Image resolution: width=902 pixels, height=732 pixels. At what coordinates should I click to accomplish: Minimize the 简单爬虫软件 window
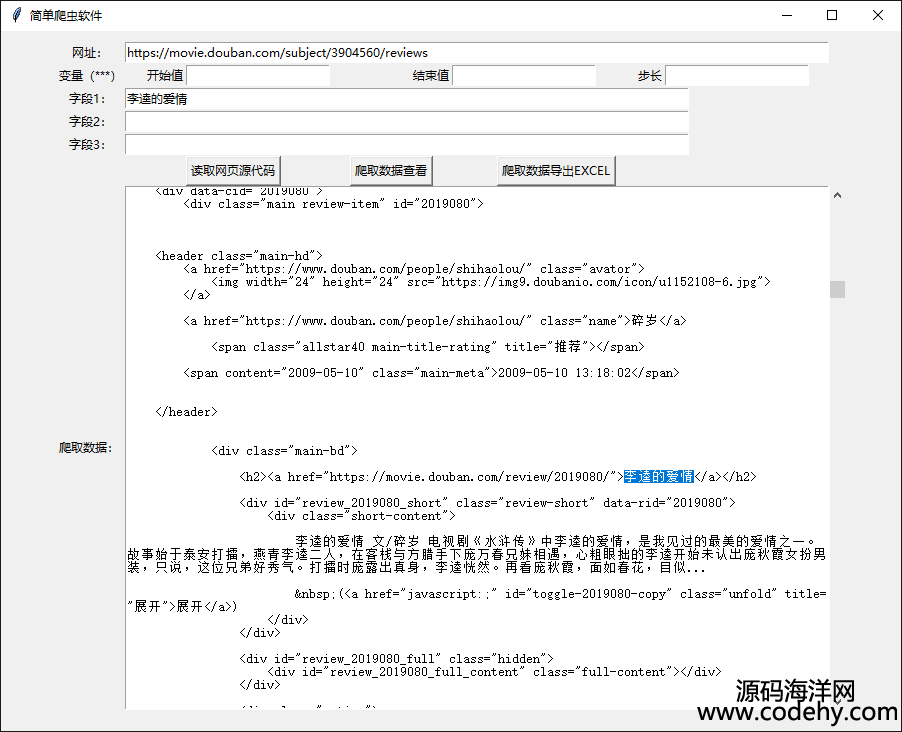pos(787,15)
